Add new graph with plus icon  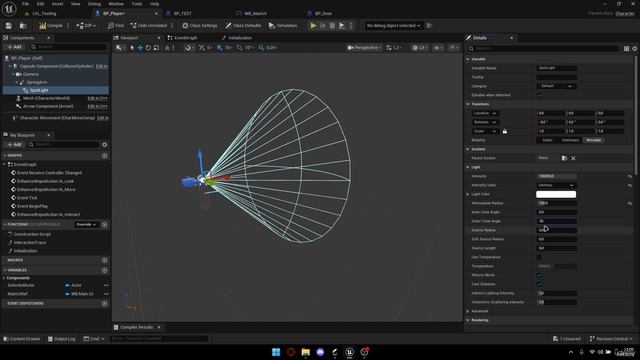click(x=105, y=156)
